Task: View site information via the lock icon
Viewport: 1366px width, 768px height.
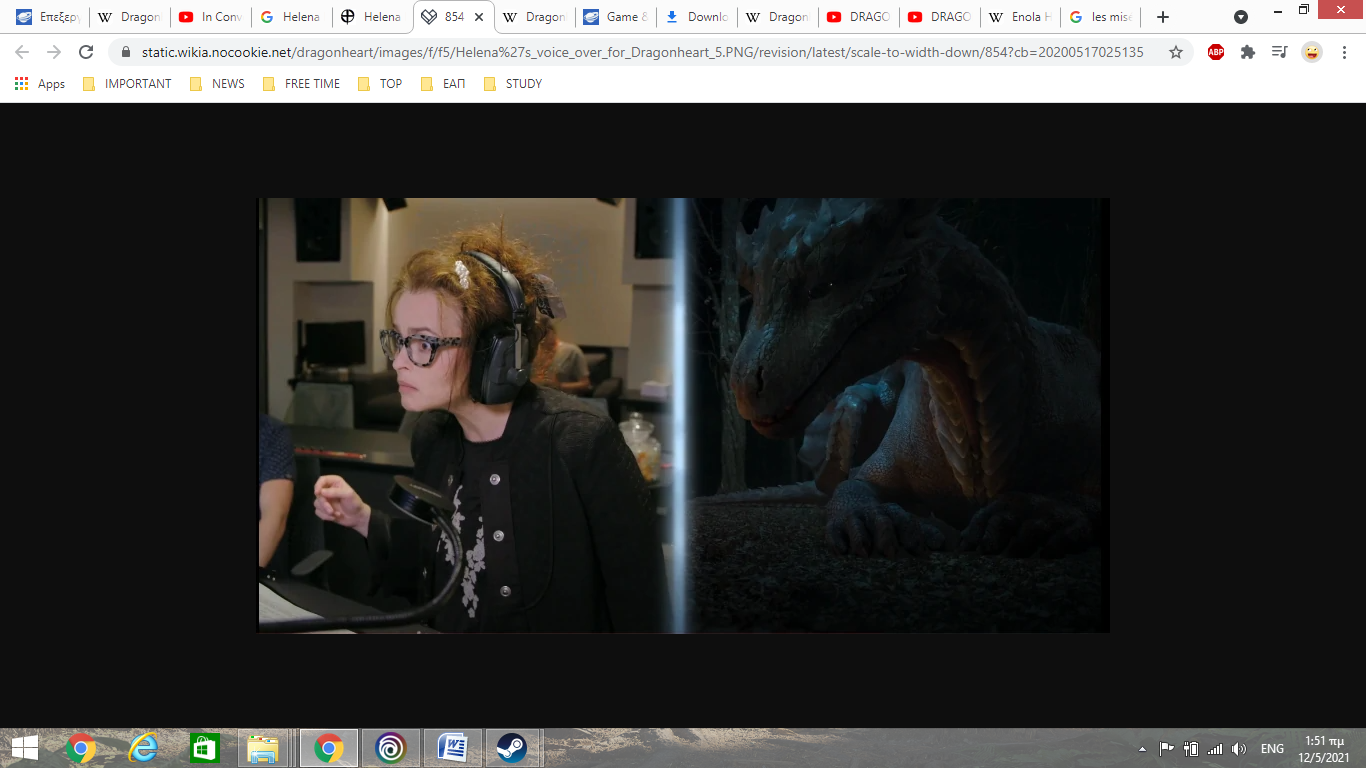Action: 126,52
